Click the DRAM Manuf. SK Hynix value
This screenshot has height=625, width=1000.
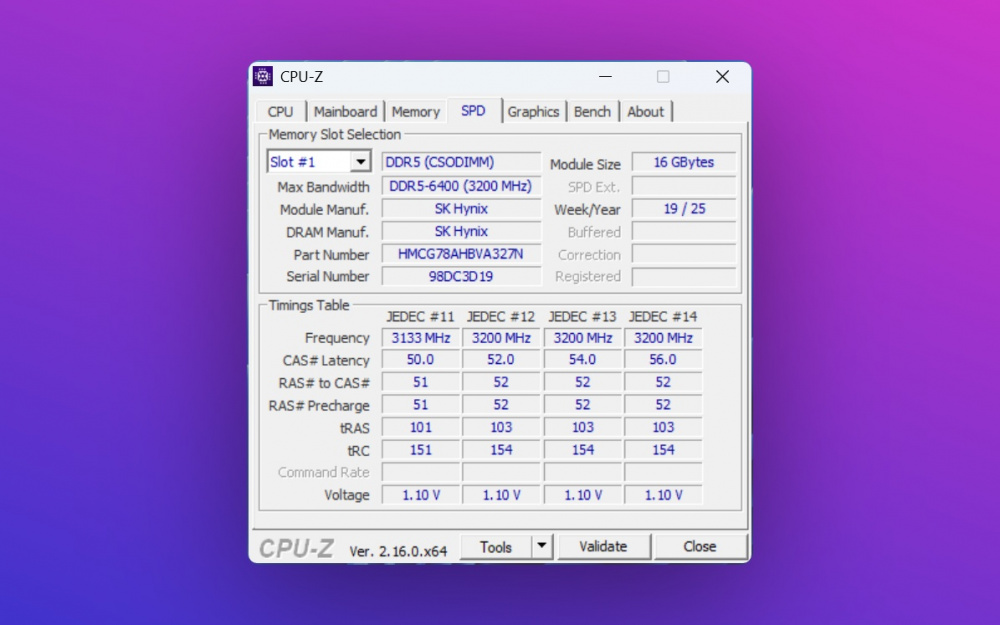click(461, 232)
